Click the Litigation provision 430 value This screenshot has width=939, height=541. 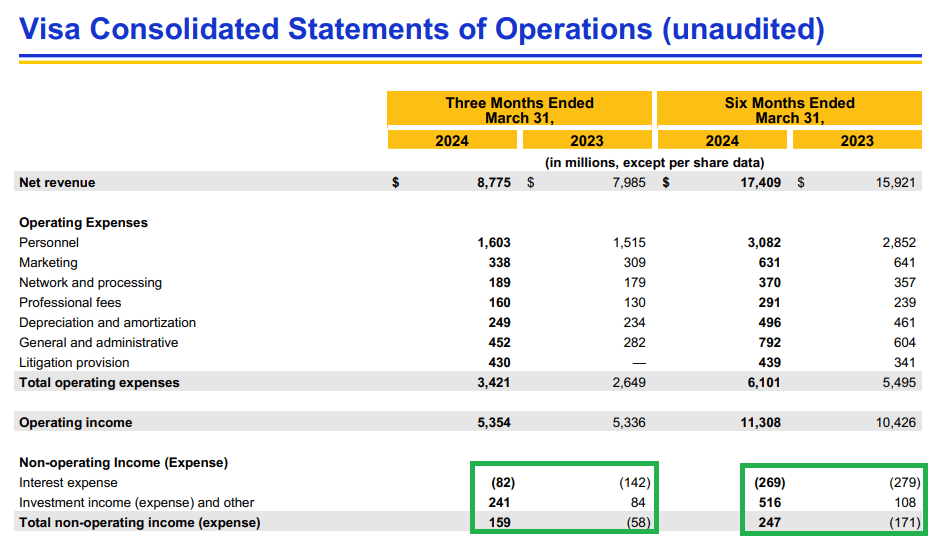499,362
